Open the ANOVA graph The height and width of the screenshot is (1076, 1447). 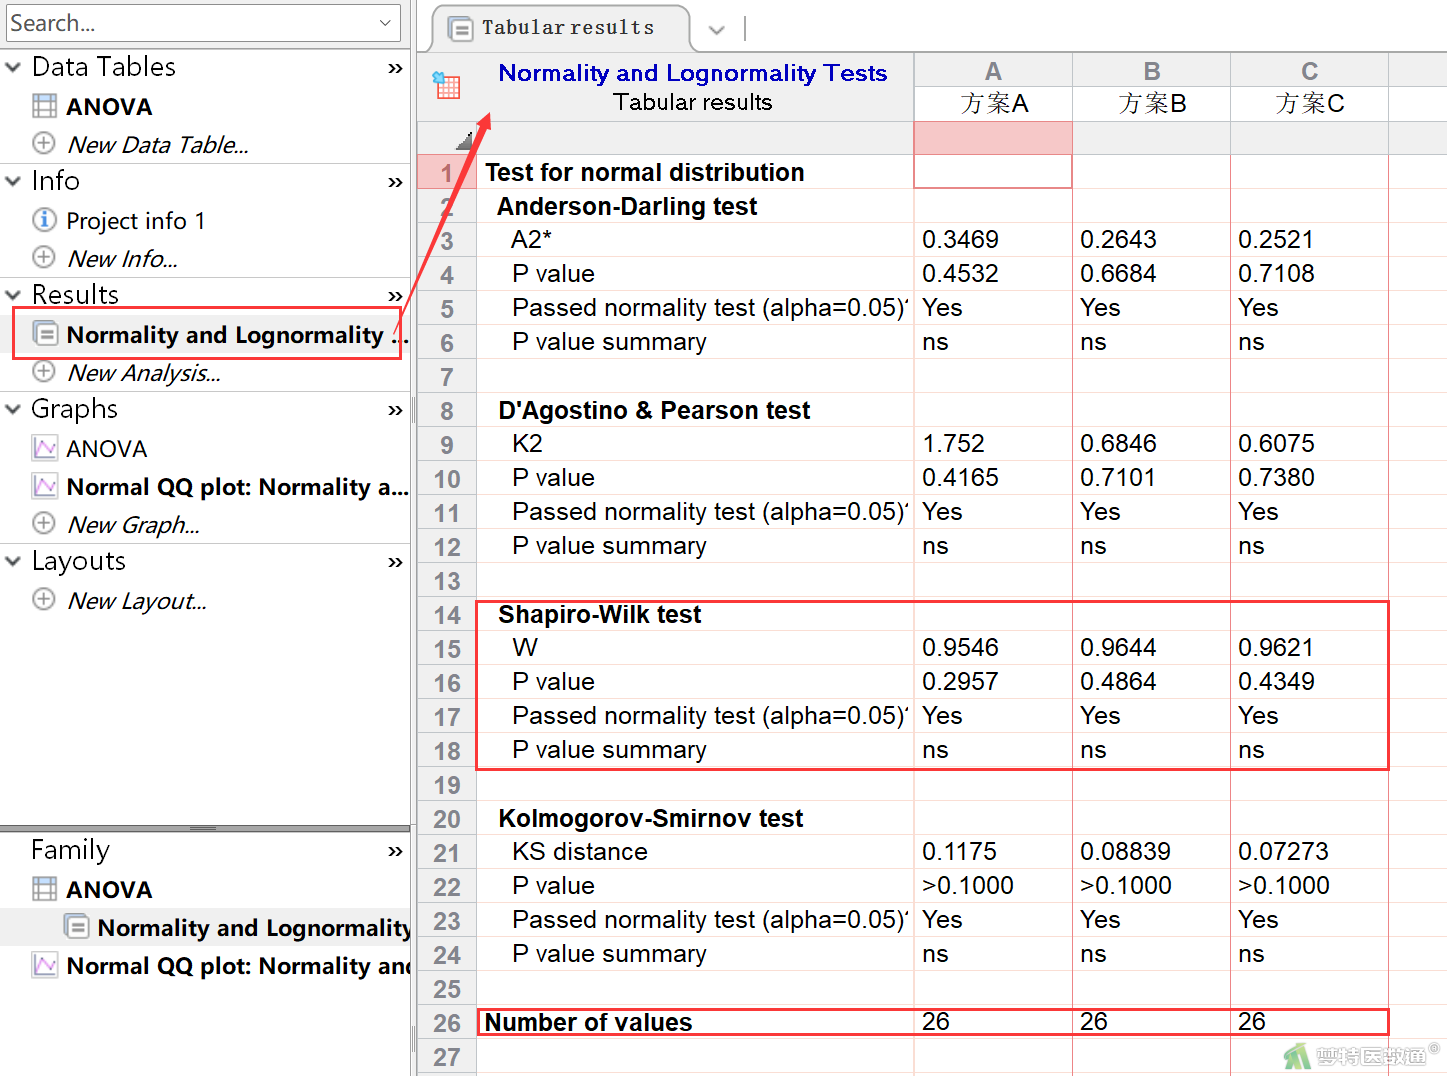106,448
